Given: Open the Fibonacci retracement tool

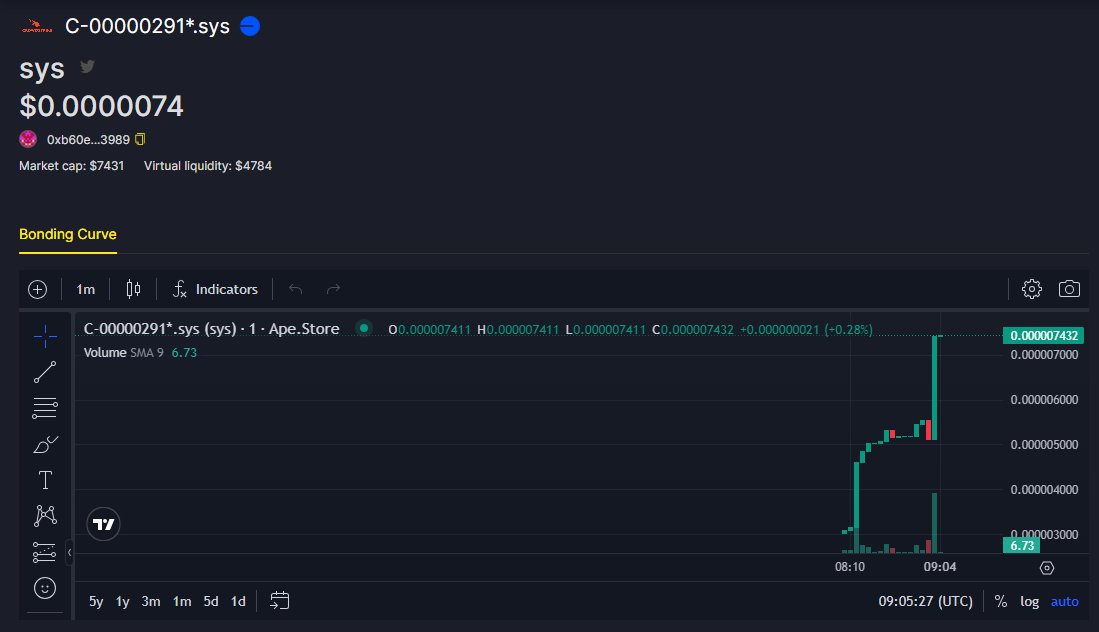Looking at the screenshot, I should pyautogui.click(x=45, y=408).
